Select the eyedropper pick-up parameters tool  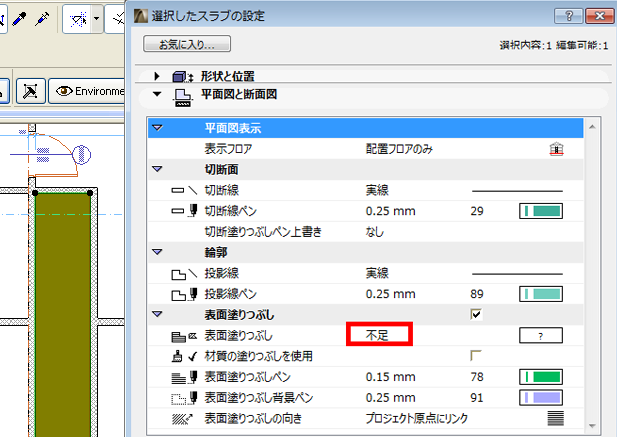pos(19,18)
